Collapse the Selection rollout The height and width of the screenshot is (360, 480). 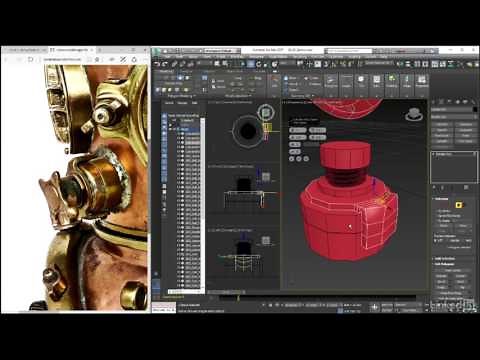click(x=442, y=199)
